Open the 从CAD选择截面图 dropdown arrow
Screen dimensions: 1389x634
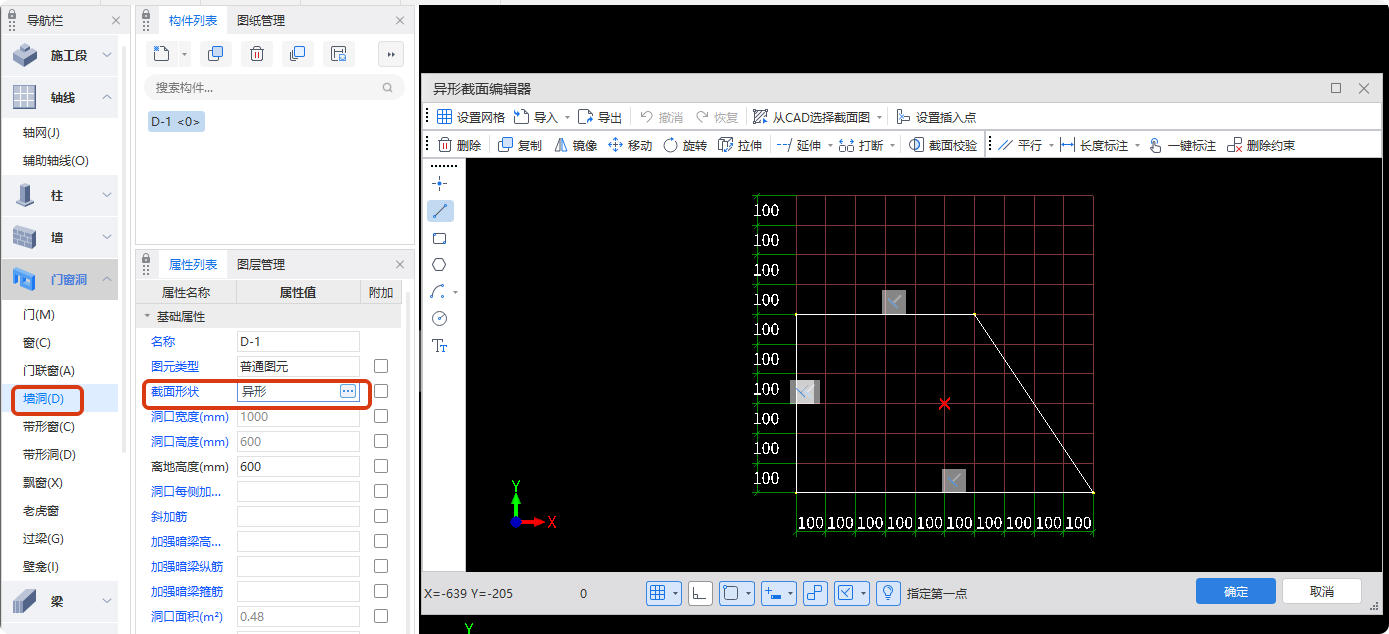(879, 117)
